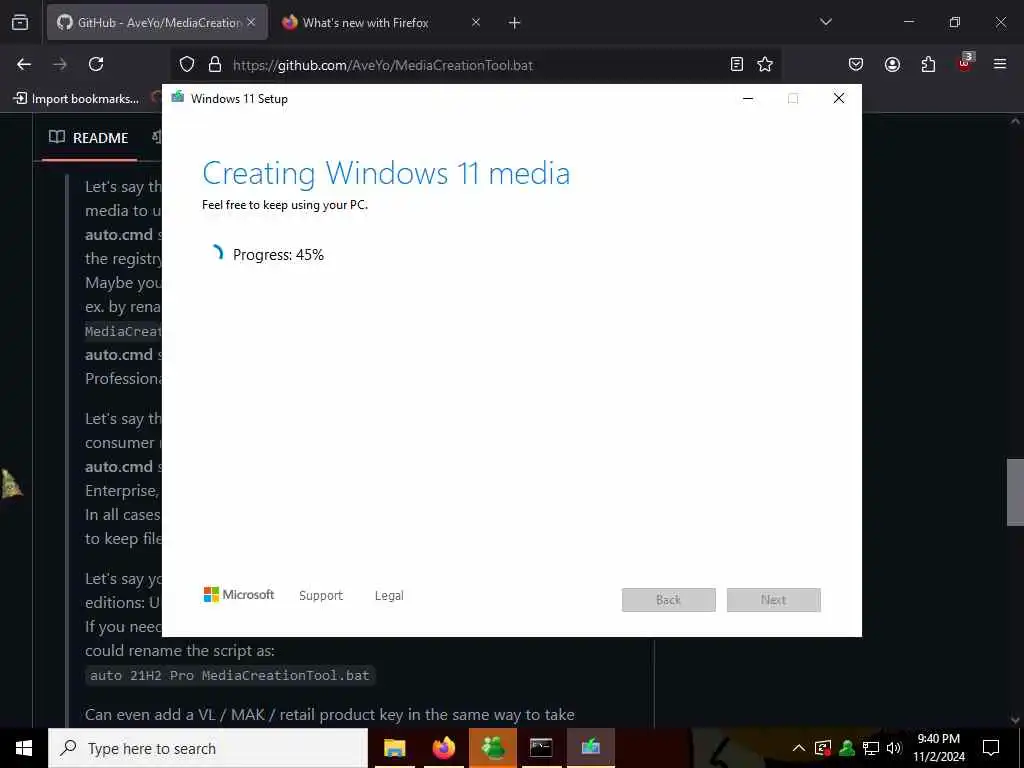Show hidden system tray icons

799,748
